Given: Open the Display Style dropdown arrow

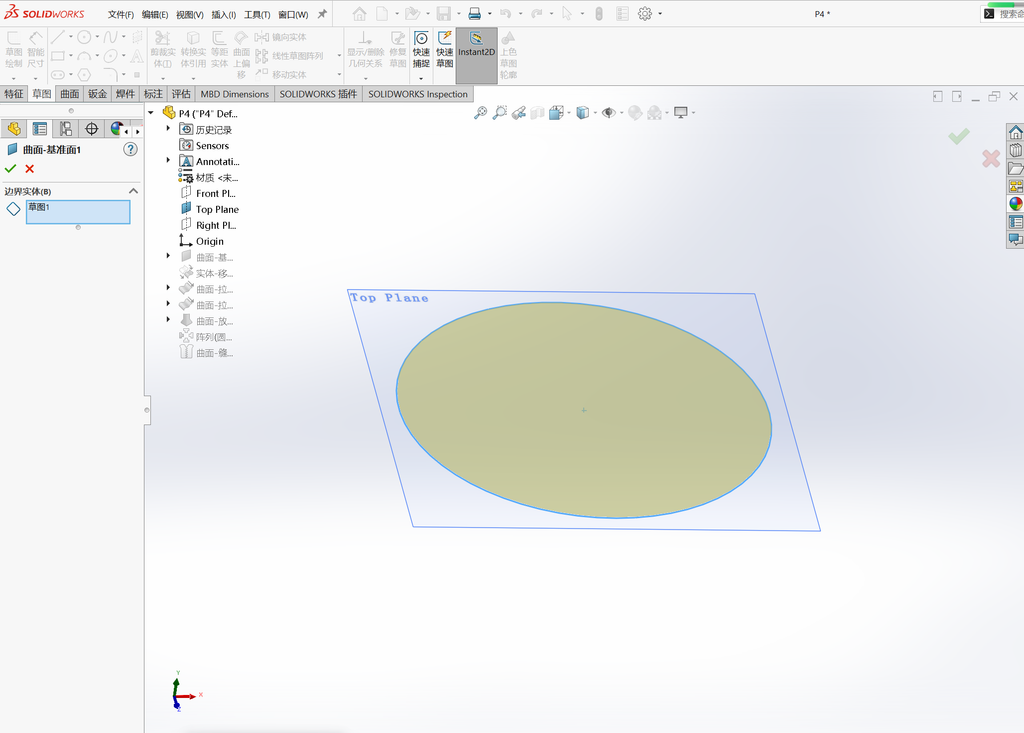Looking at the screenshot, I should pos(595,113).
